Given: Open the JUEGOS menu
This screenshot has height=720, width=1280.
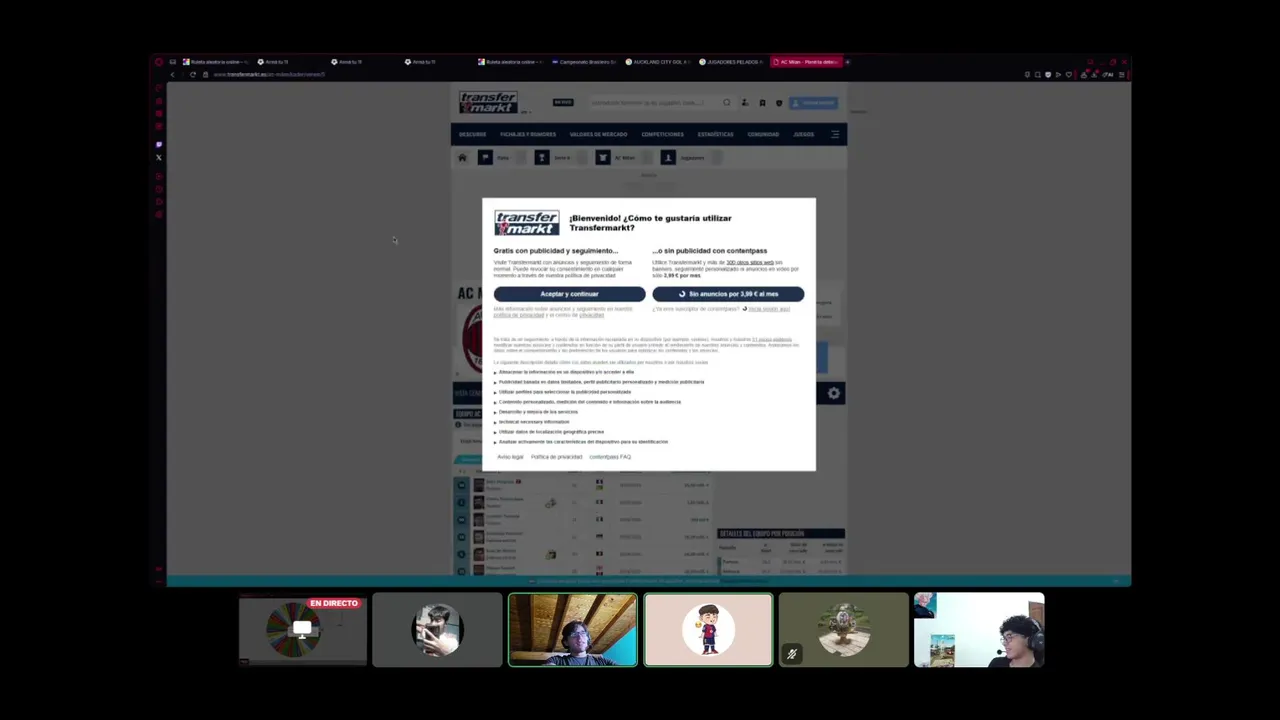Looking at the screenshot, I should [804, 134].
